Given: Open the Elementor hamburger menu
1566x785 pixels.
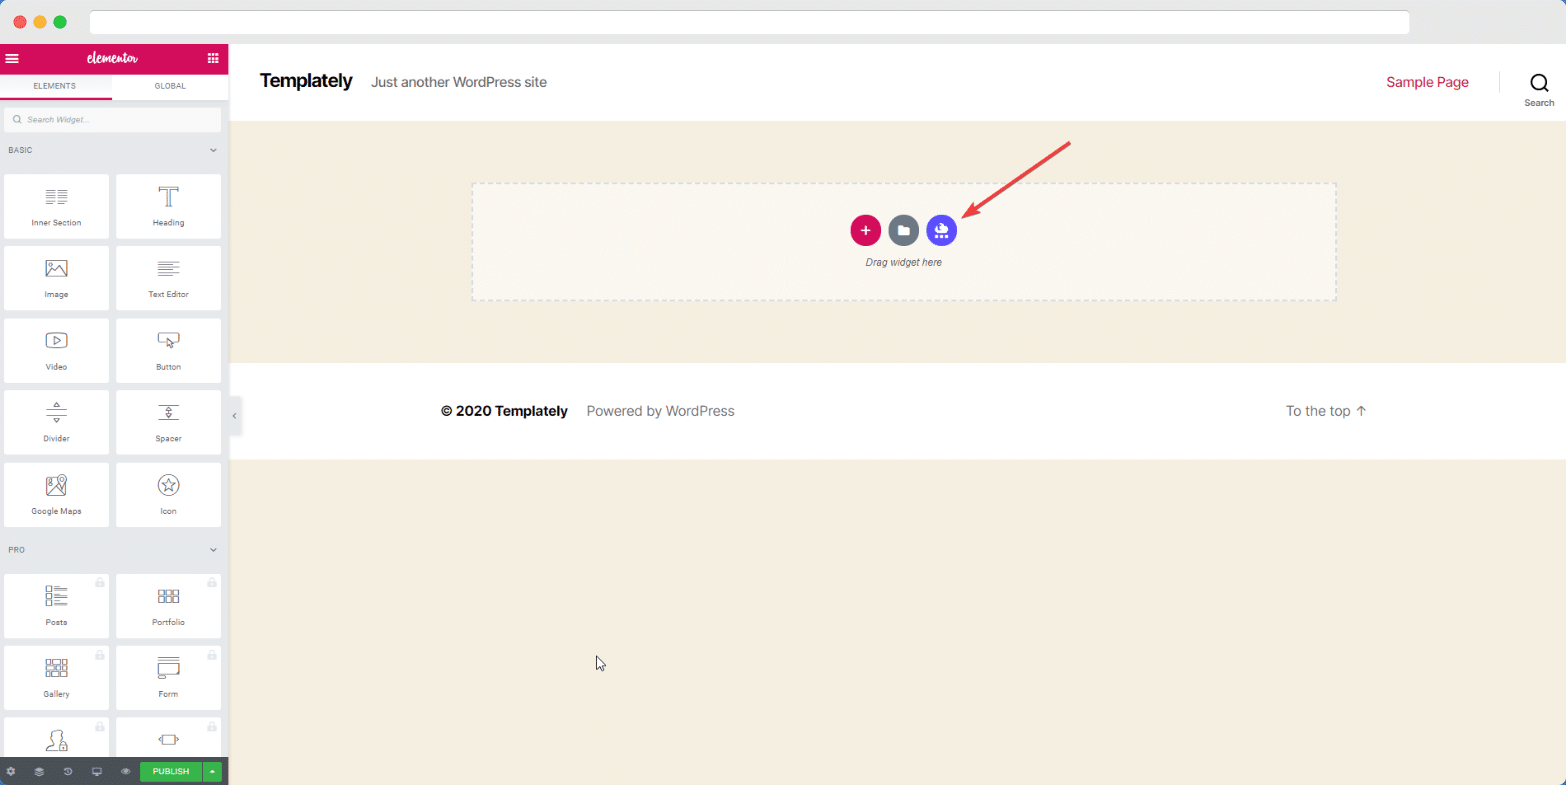Looking at the screenshot, I should [12, 58].
